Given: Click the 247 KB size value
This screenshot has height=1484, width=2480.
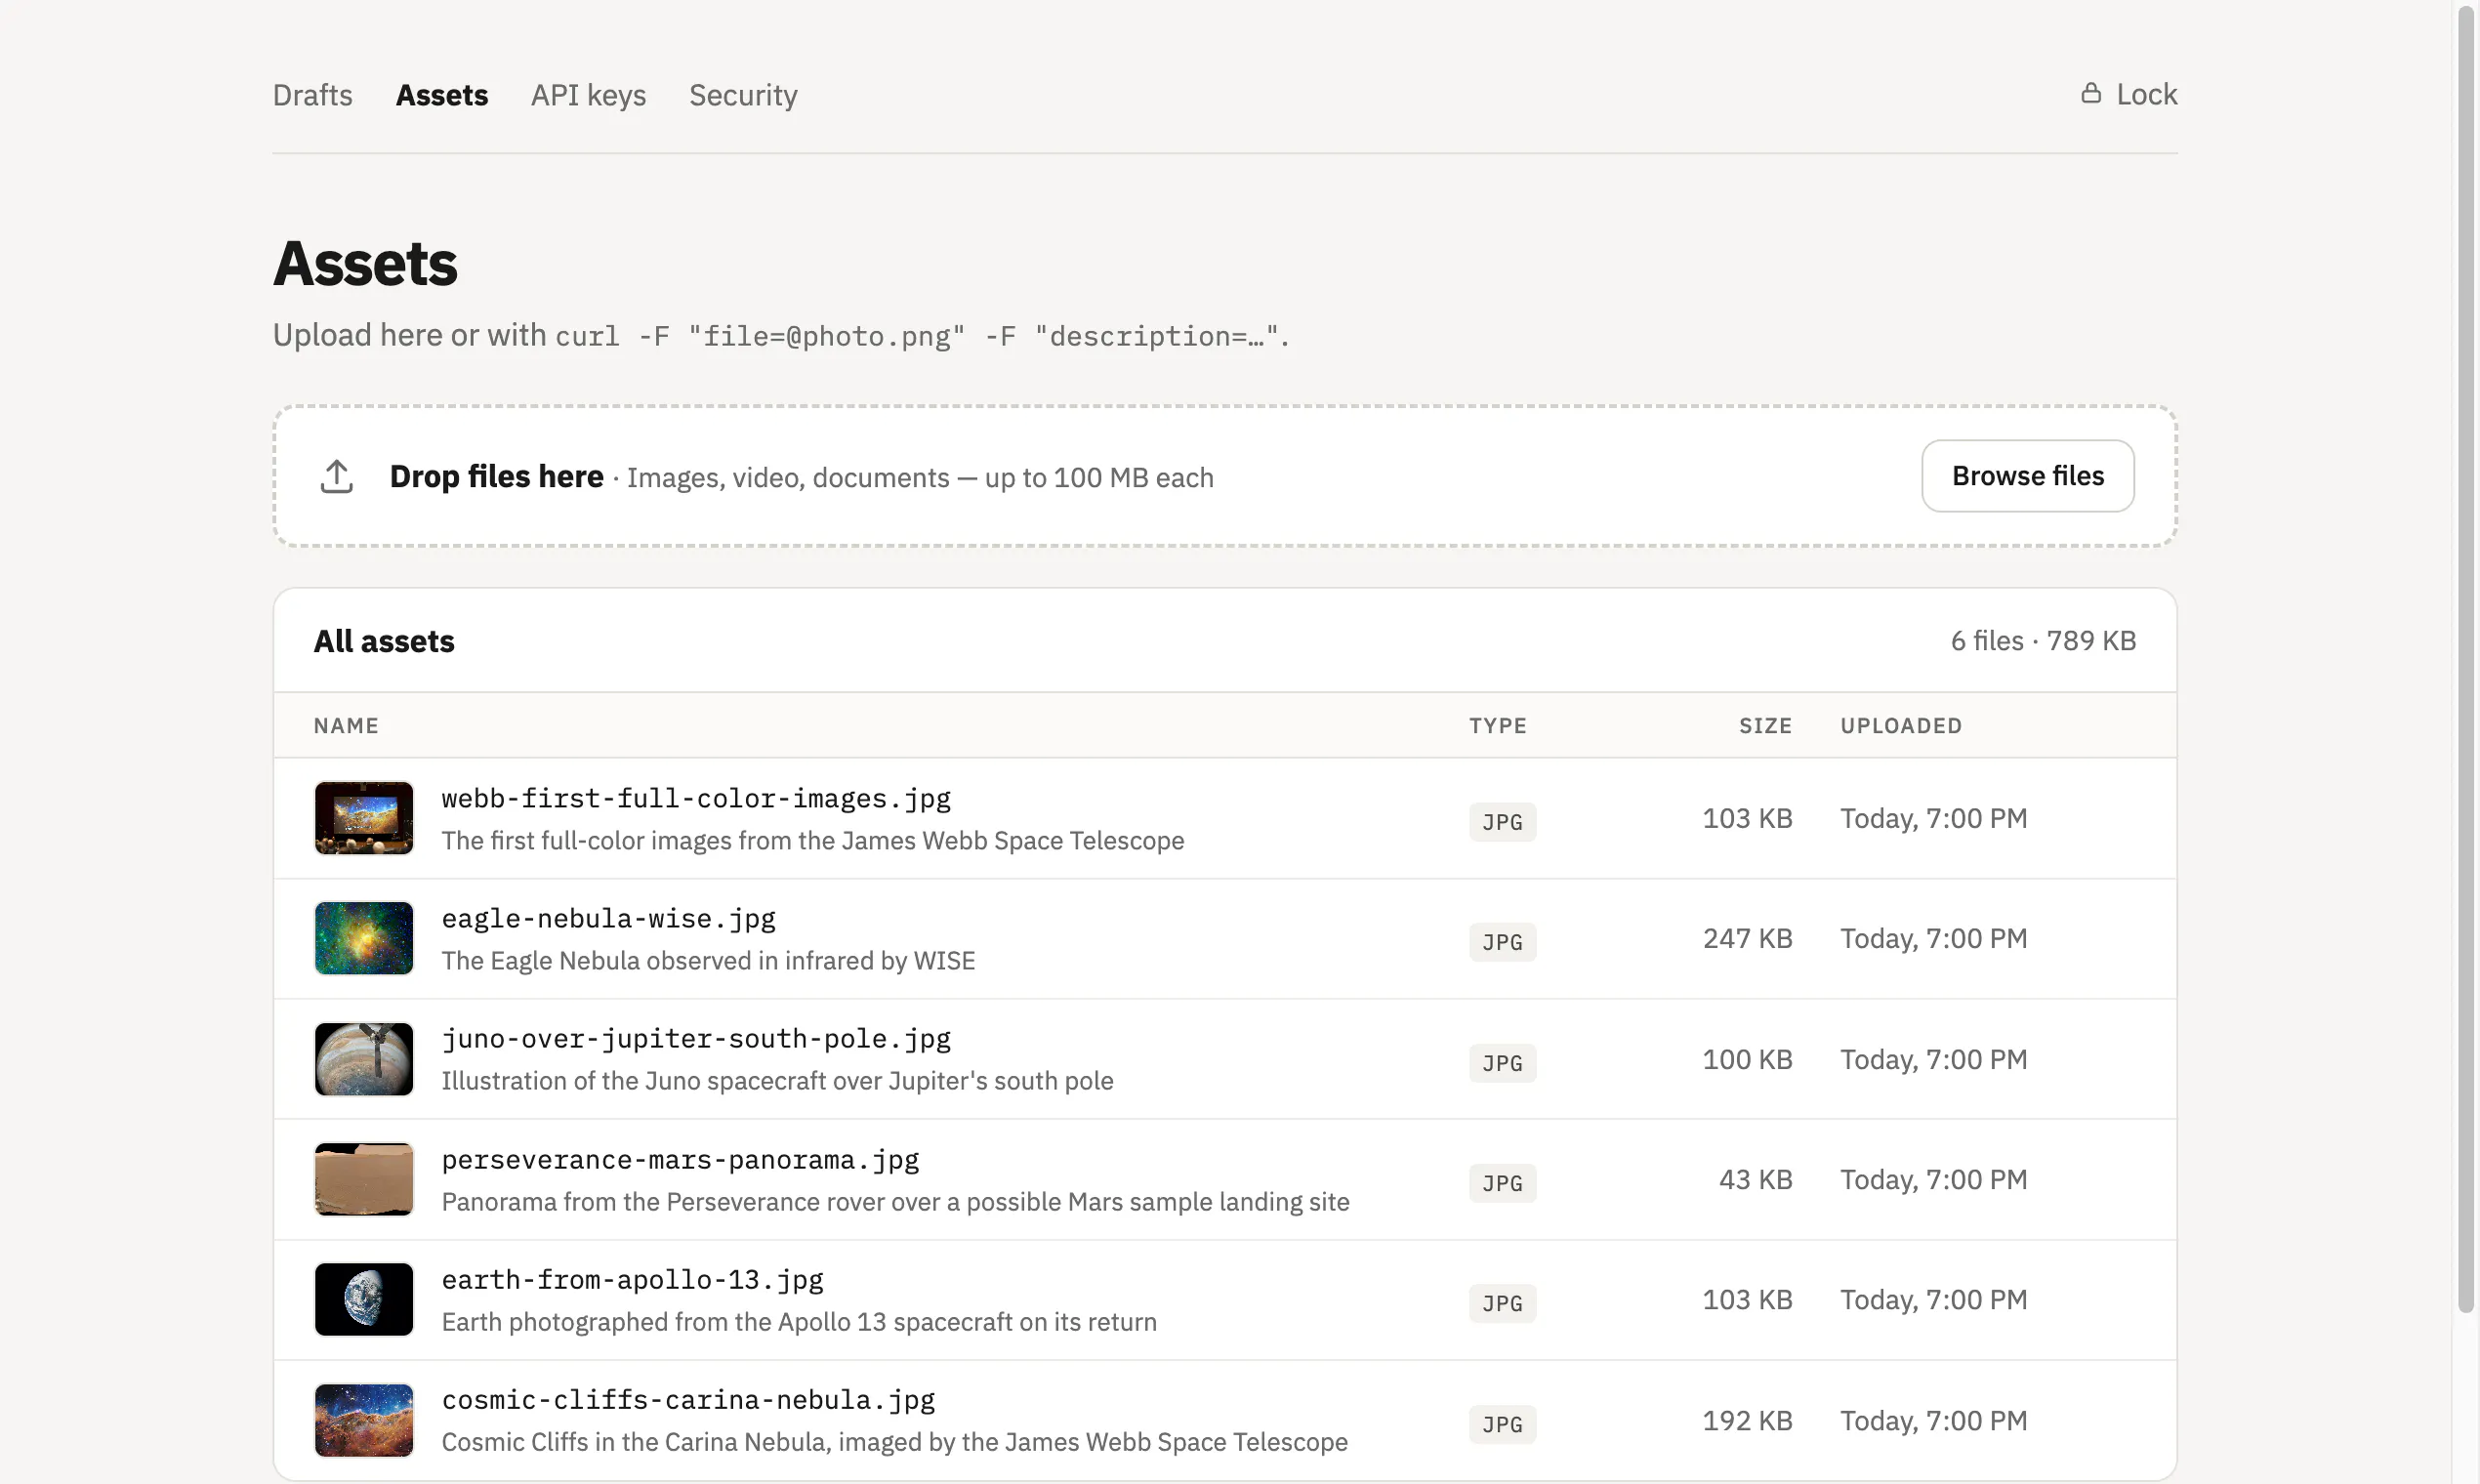Looking at the screenshot, I should click(x=1747, y=938).
